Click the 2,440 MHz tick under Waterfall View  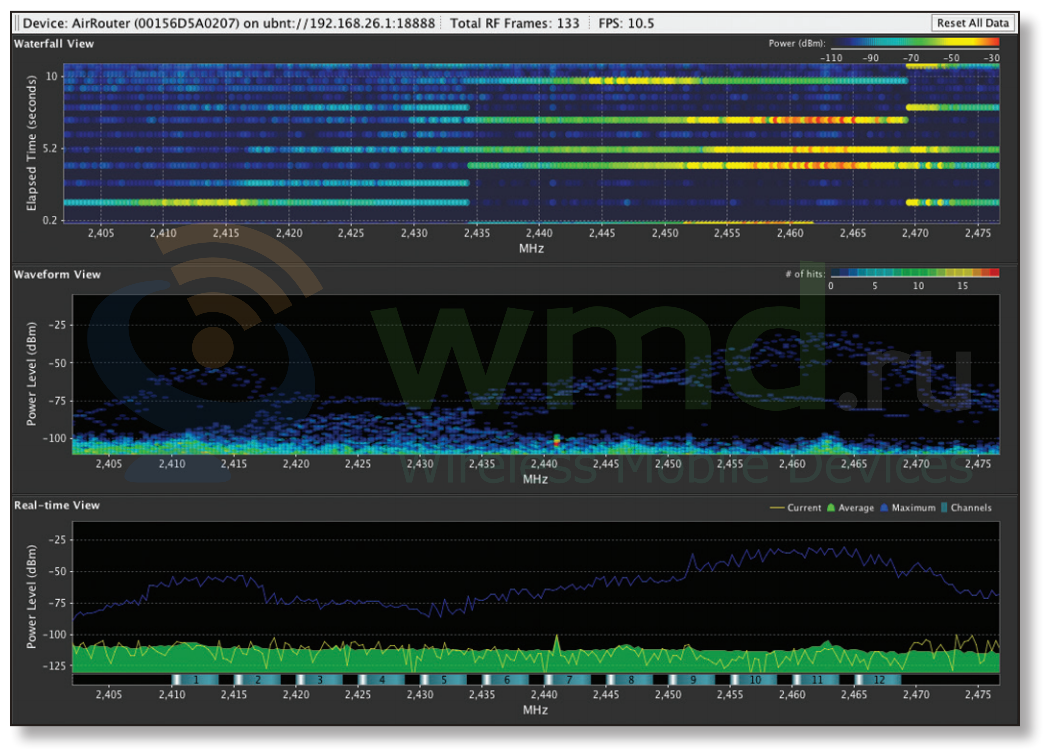538,233
